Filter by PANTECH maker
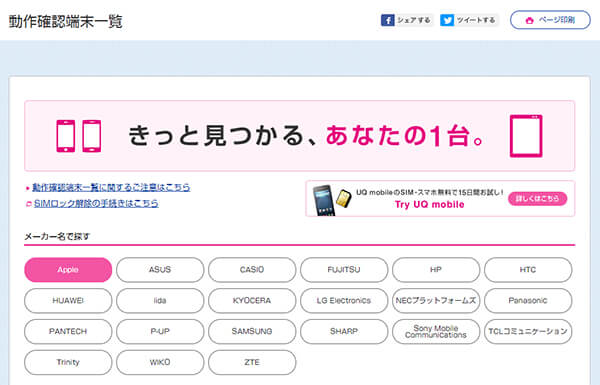 pyautogui.click(x=68, y=331)
